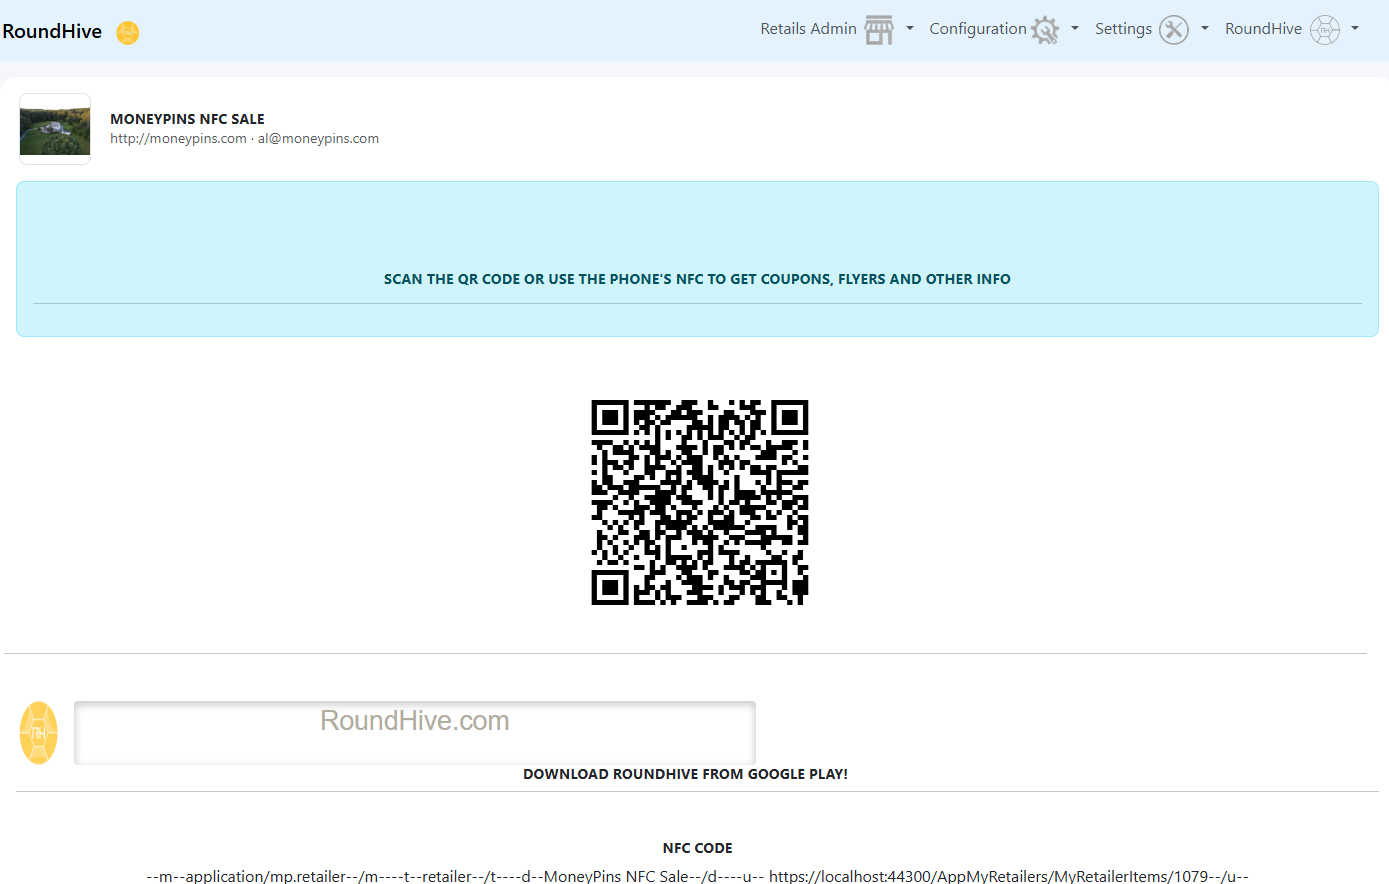Click the Retails Admin storefront icon
The image size is (1389, 884).
pyautogui.click(x=879, y=30)
